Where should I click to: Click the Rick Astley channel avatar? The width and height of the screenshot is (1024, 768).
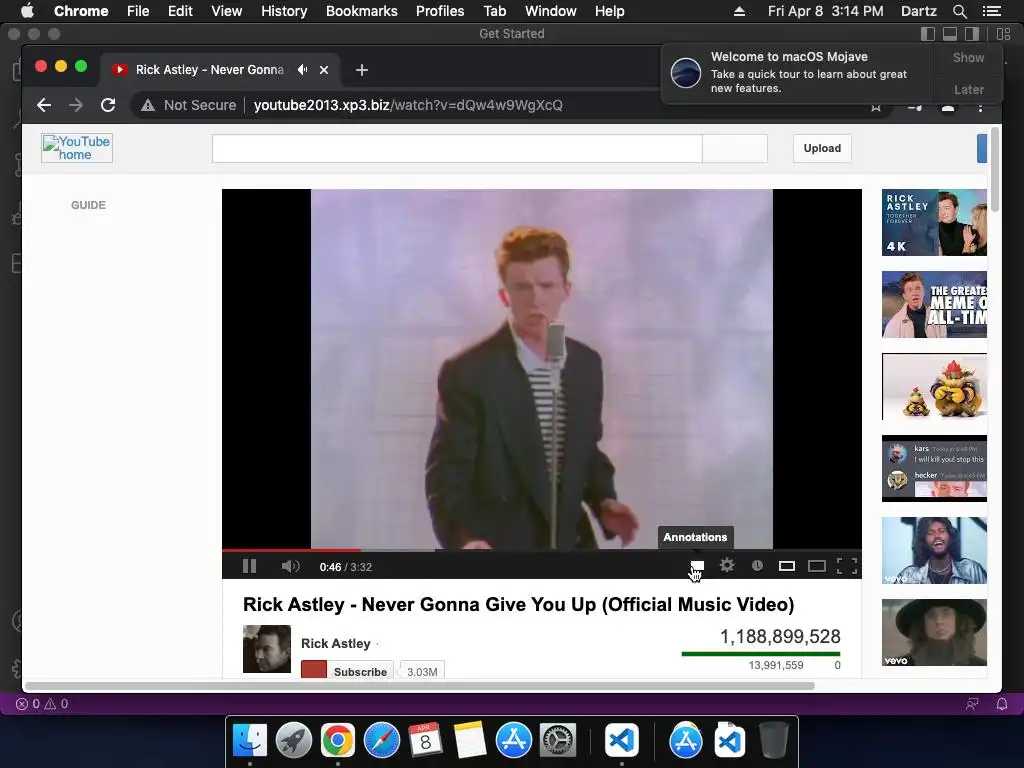266,648
